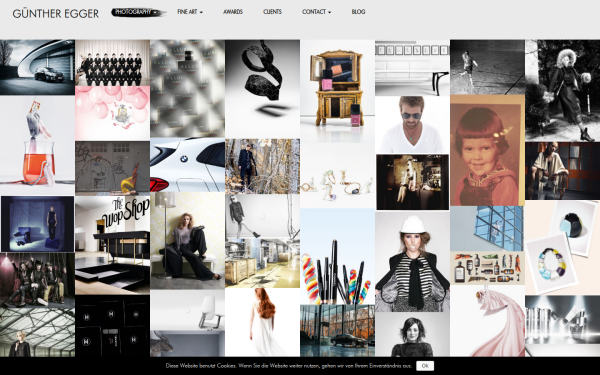600x375 pixels.
Task: Open the vintage child portrait photo
Action: tap(488, 150)
